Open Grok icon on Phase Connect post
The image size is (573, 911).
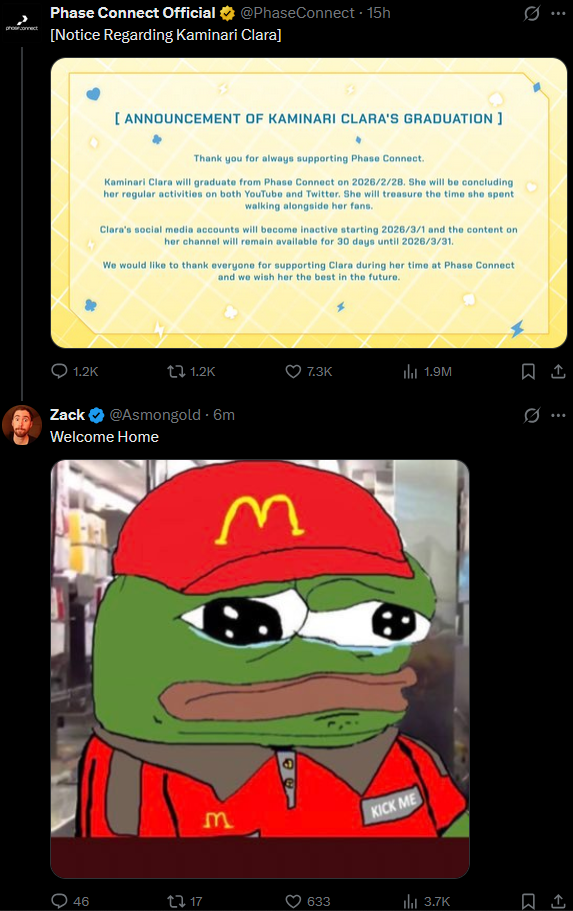point(531,13)
